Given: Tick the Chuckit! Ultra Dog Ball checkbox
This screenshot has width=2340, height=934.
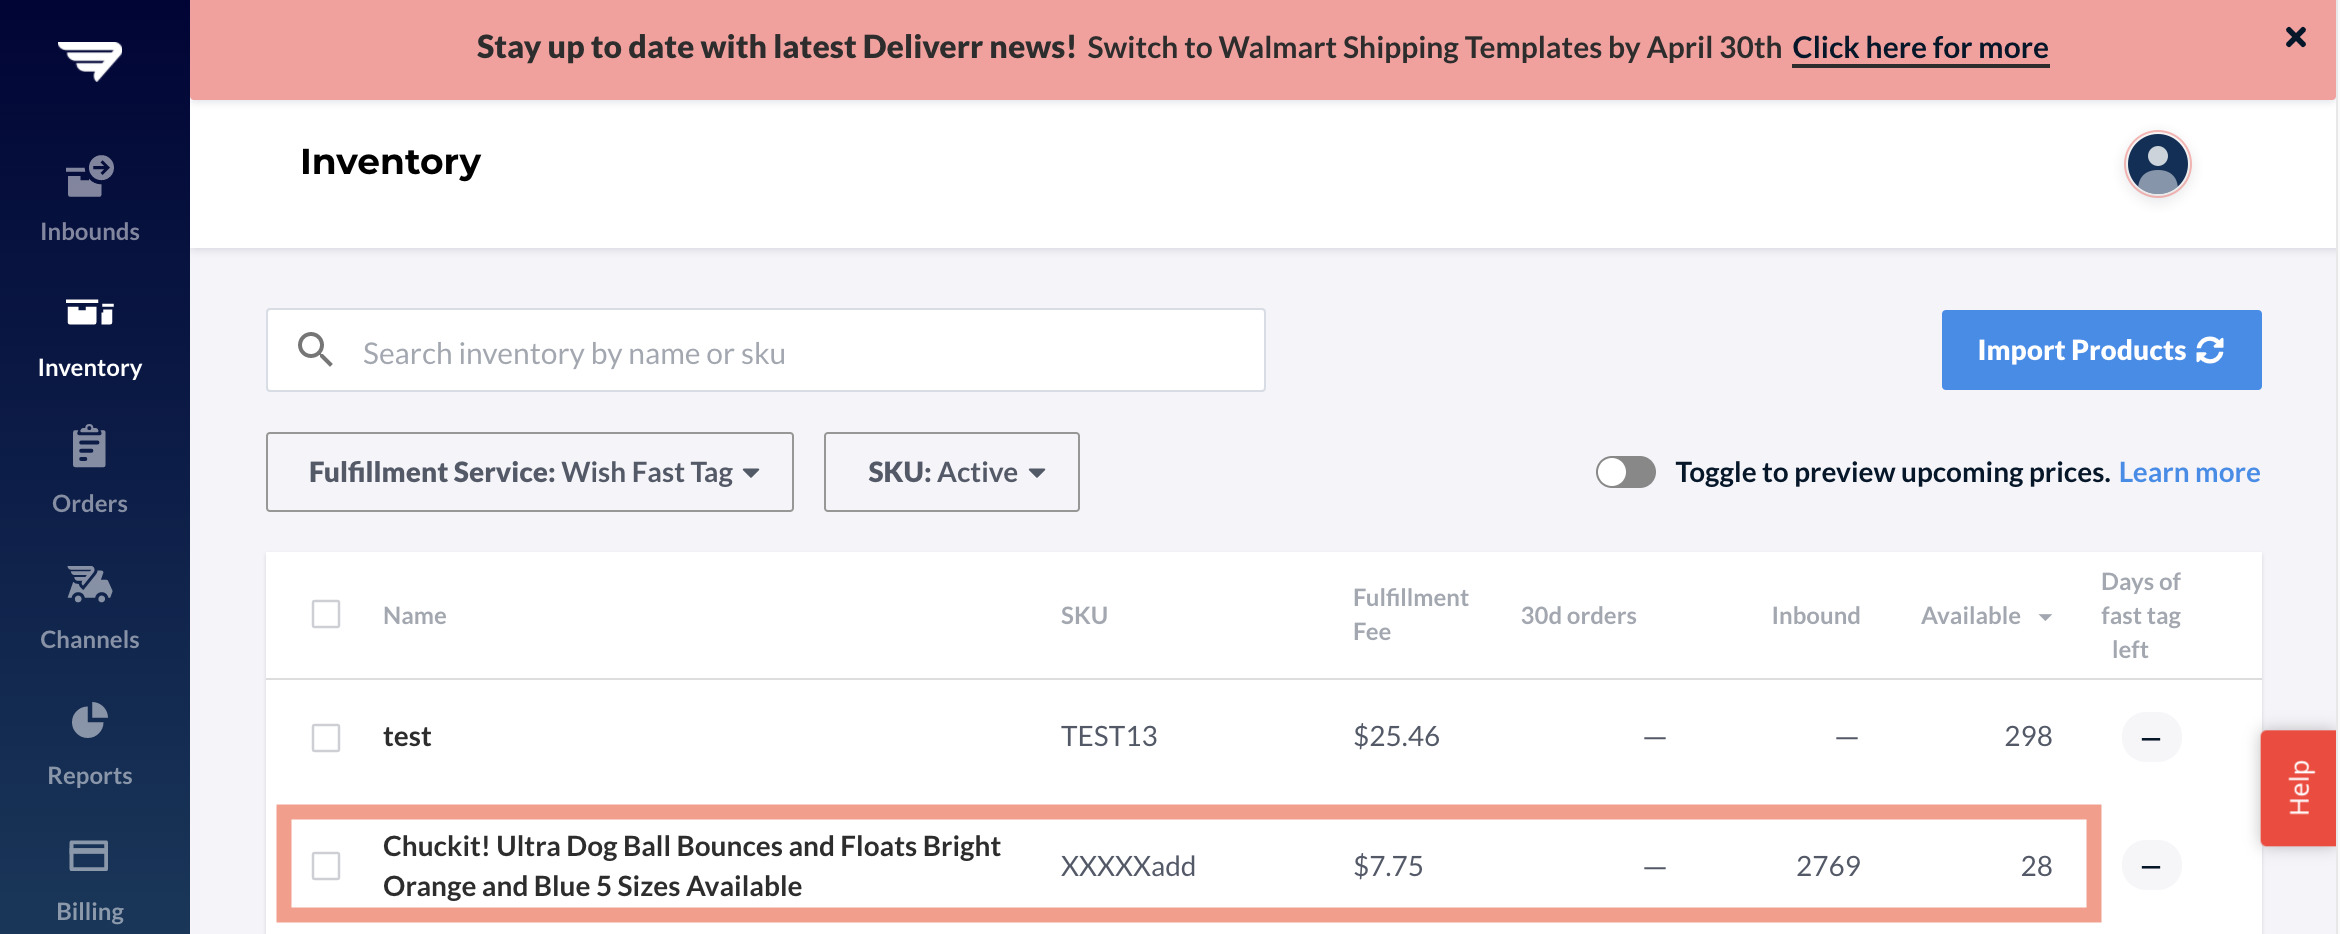Looking at the screenshot, I should point(326,866).
